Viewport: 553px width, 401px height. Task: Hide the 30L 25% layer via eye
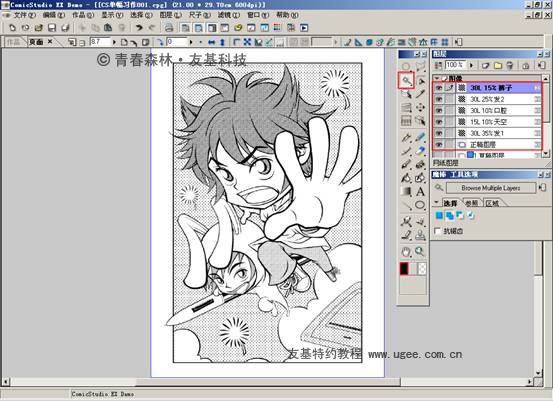438,99
